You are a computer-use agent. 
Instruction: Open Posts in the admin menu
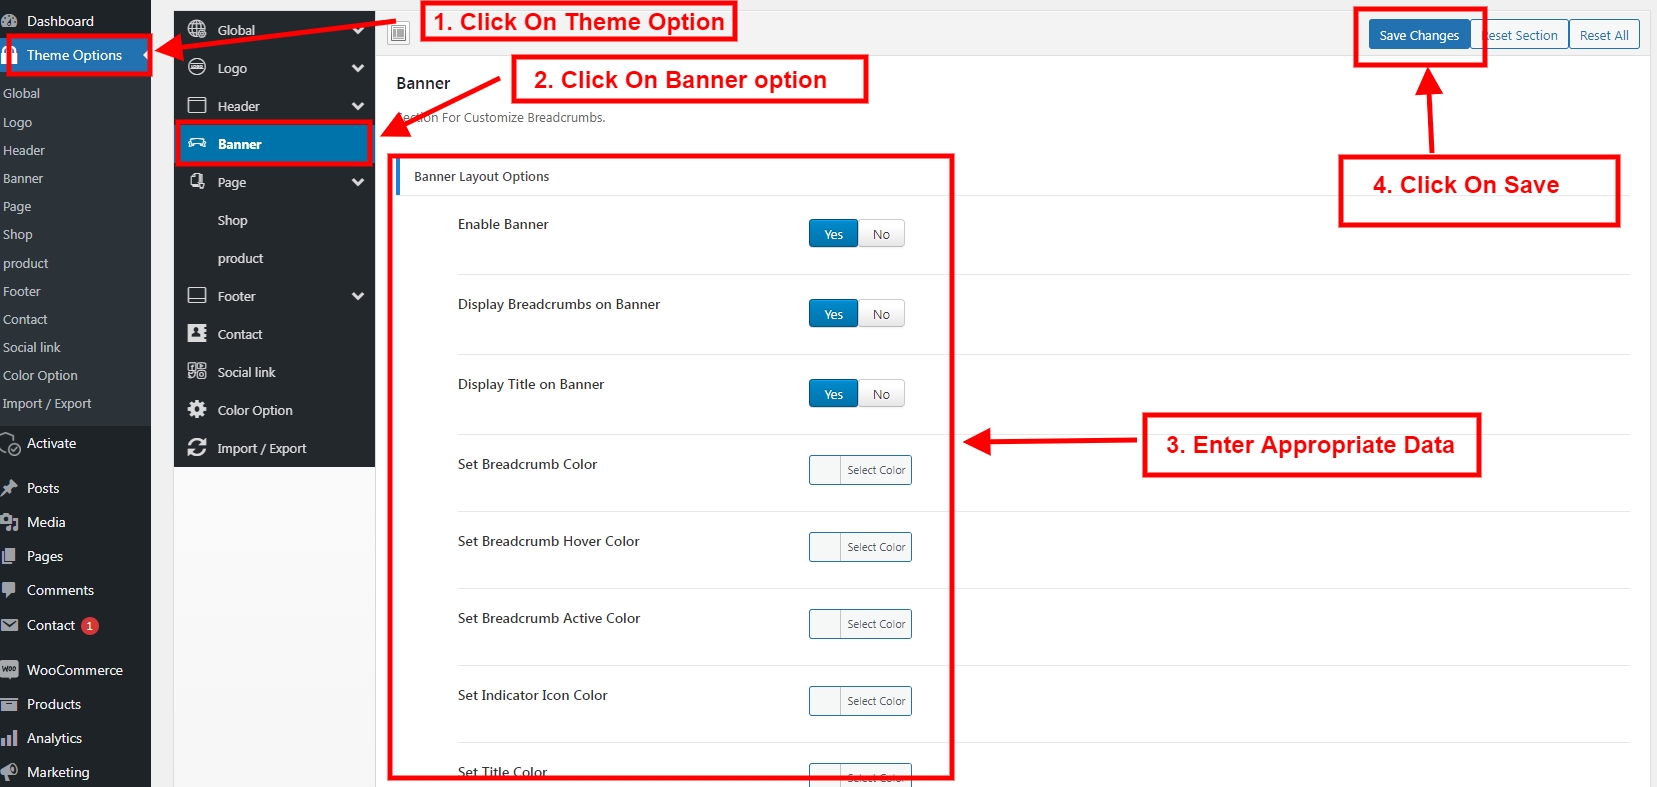[x=43, y=488]
